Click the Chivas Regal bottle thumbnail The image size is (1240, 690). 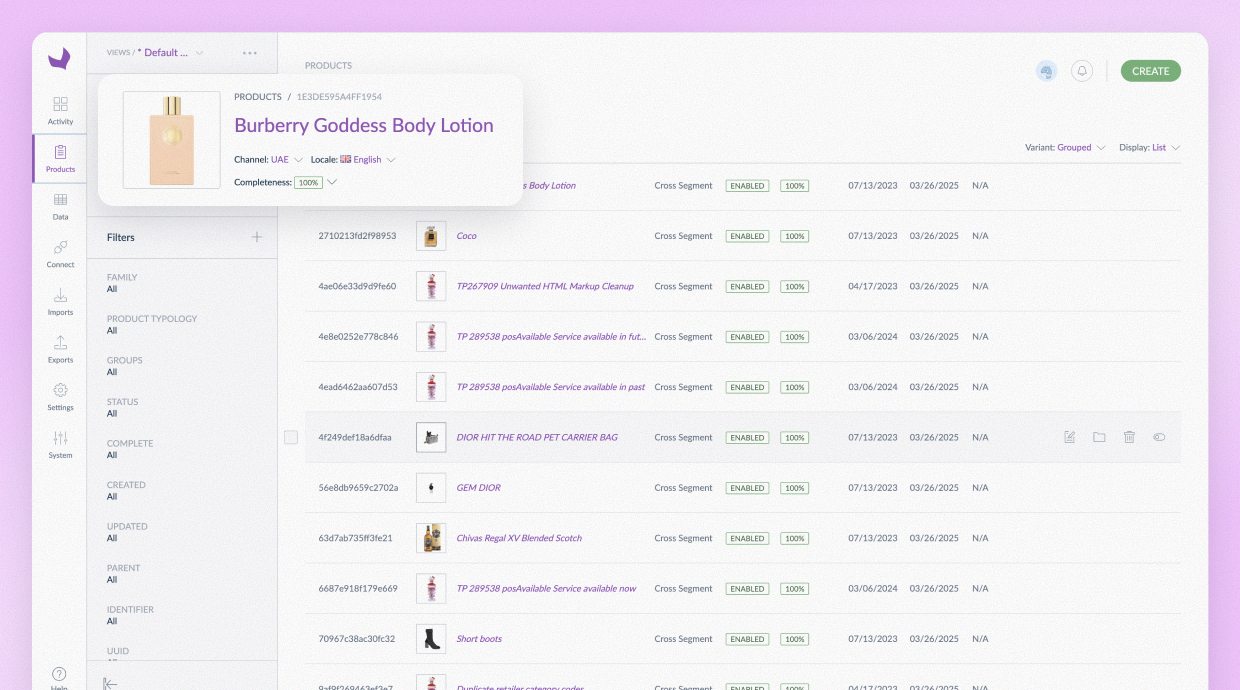pos(431,538)
